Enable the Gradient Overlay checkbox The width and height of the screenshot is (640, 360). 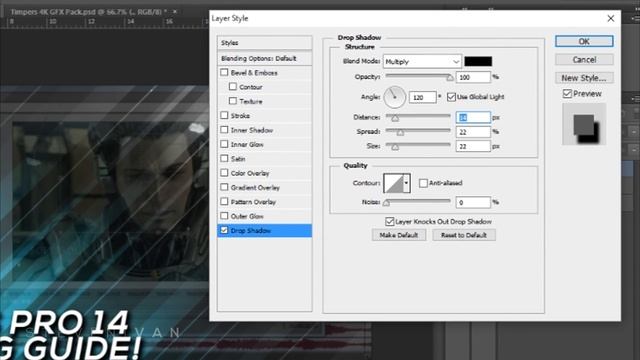click(x=224, y=187)
